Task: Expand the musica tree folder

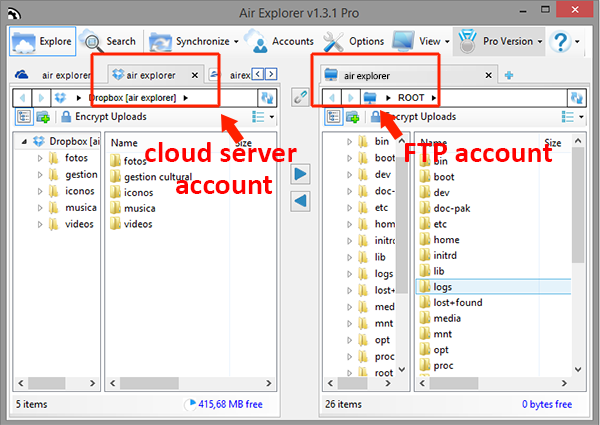Action: [x=40, y=208]
